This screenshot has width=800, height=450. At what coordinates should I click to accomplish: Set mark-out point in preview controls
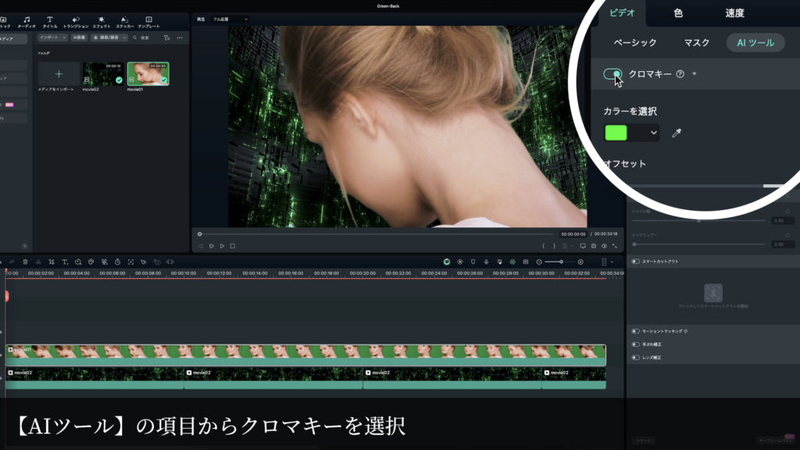(x=554, y=246)
